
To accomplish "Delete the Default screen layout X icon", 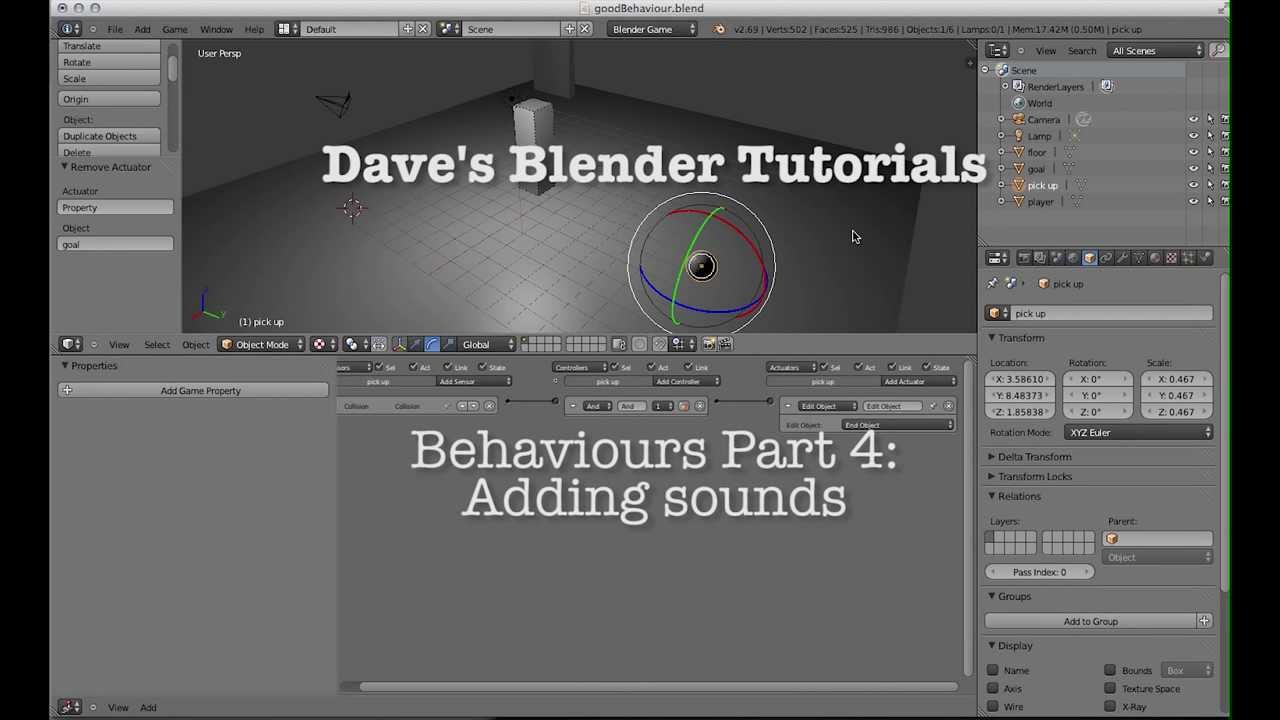I will (x=423, y=29).
